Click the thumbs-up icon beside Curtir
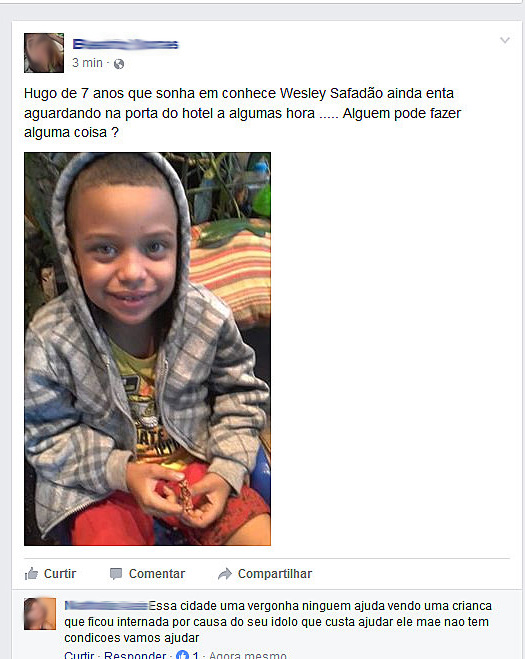525x659 pixels. (32, 573)
